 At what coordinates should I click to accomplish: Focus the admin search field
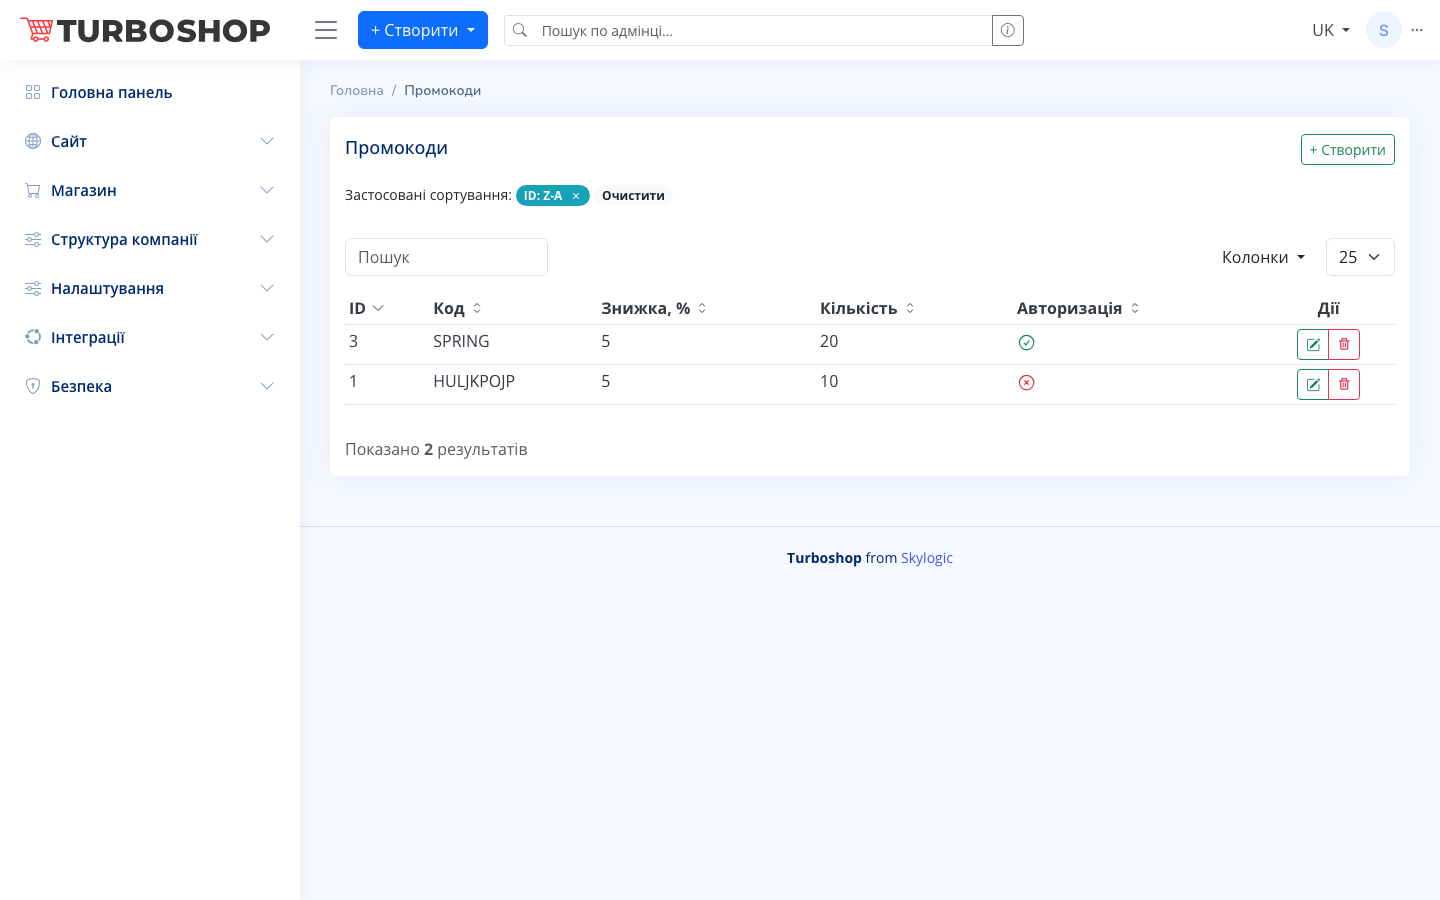762,30
